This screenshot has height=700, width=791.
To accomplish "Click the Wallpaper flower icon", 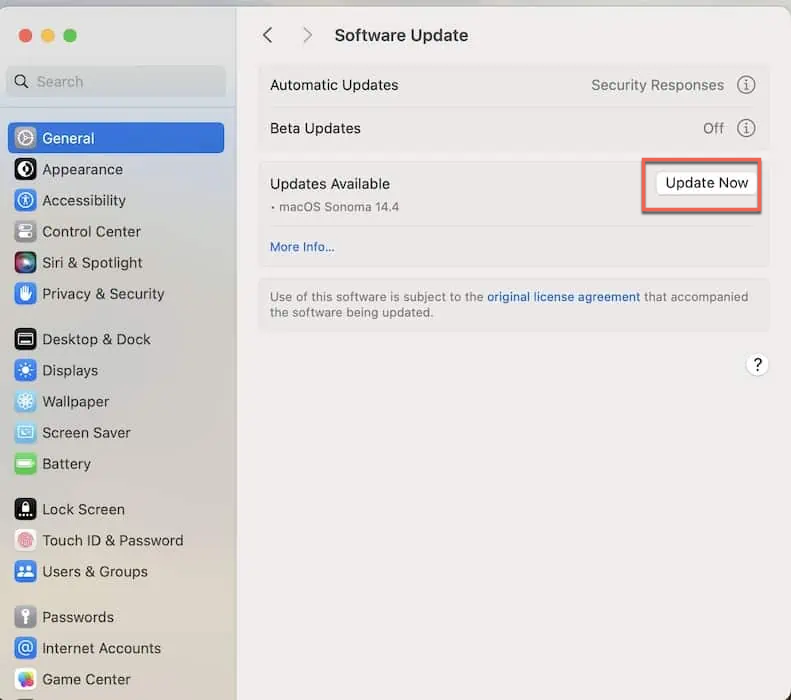I will coord(25,401).
